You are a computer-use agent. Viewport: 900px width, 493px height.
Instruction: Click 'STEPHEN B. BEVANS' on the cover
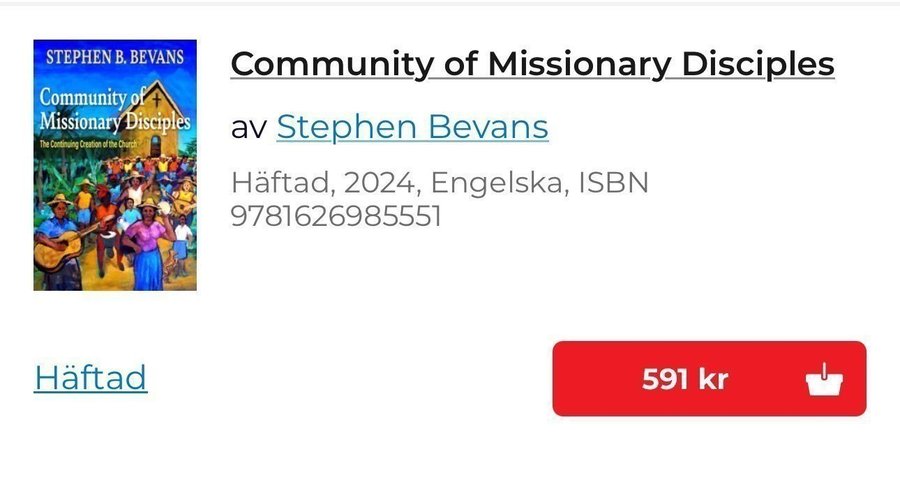coord(115,56)
